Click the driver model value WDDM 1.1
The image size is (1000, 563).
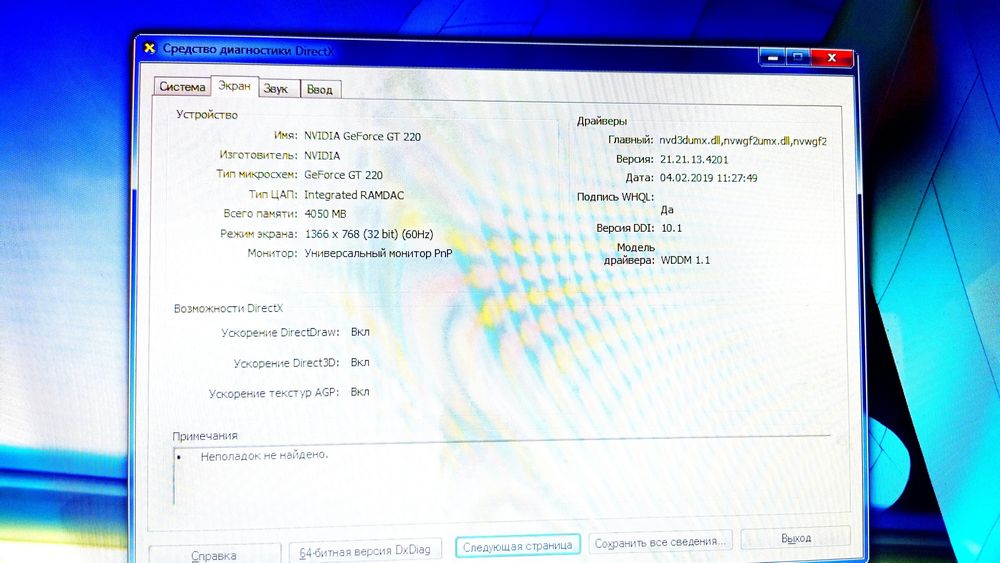[x=686, y=260]
